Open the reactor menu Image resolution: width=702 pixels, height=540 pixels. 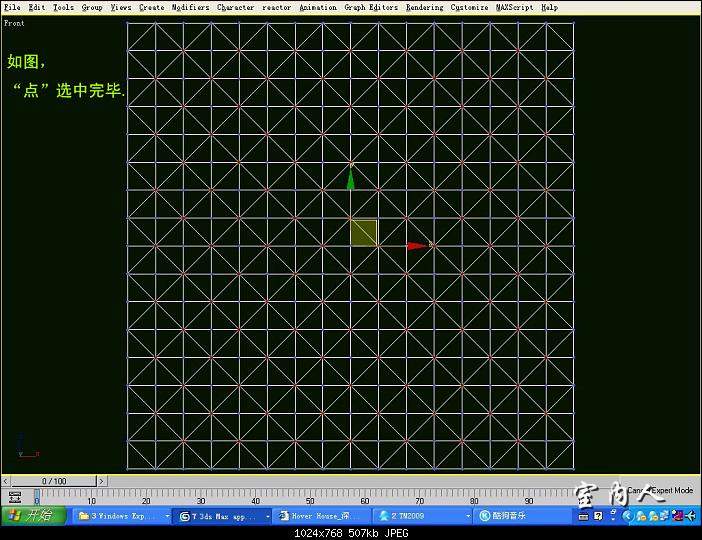[276, 7]
